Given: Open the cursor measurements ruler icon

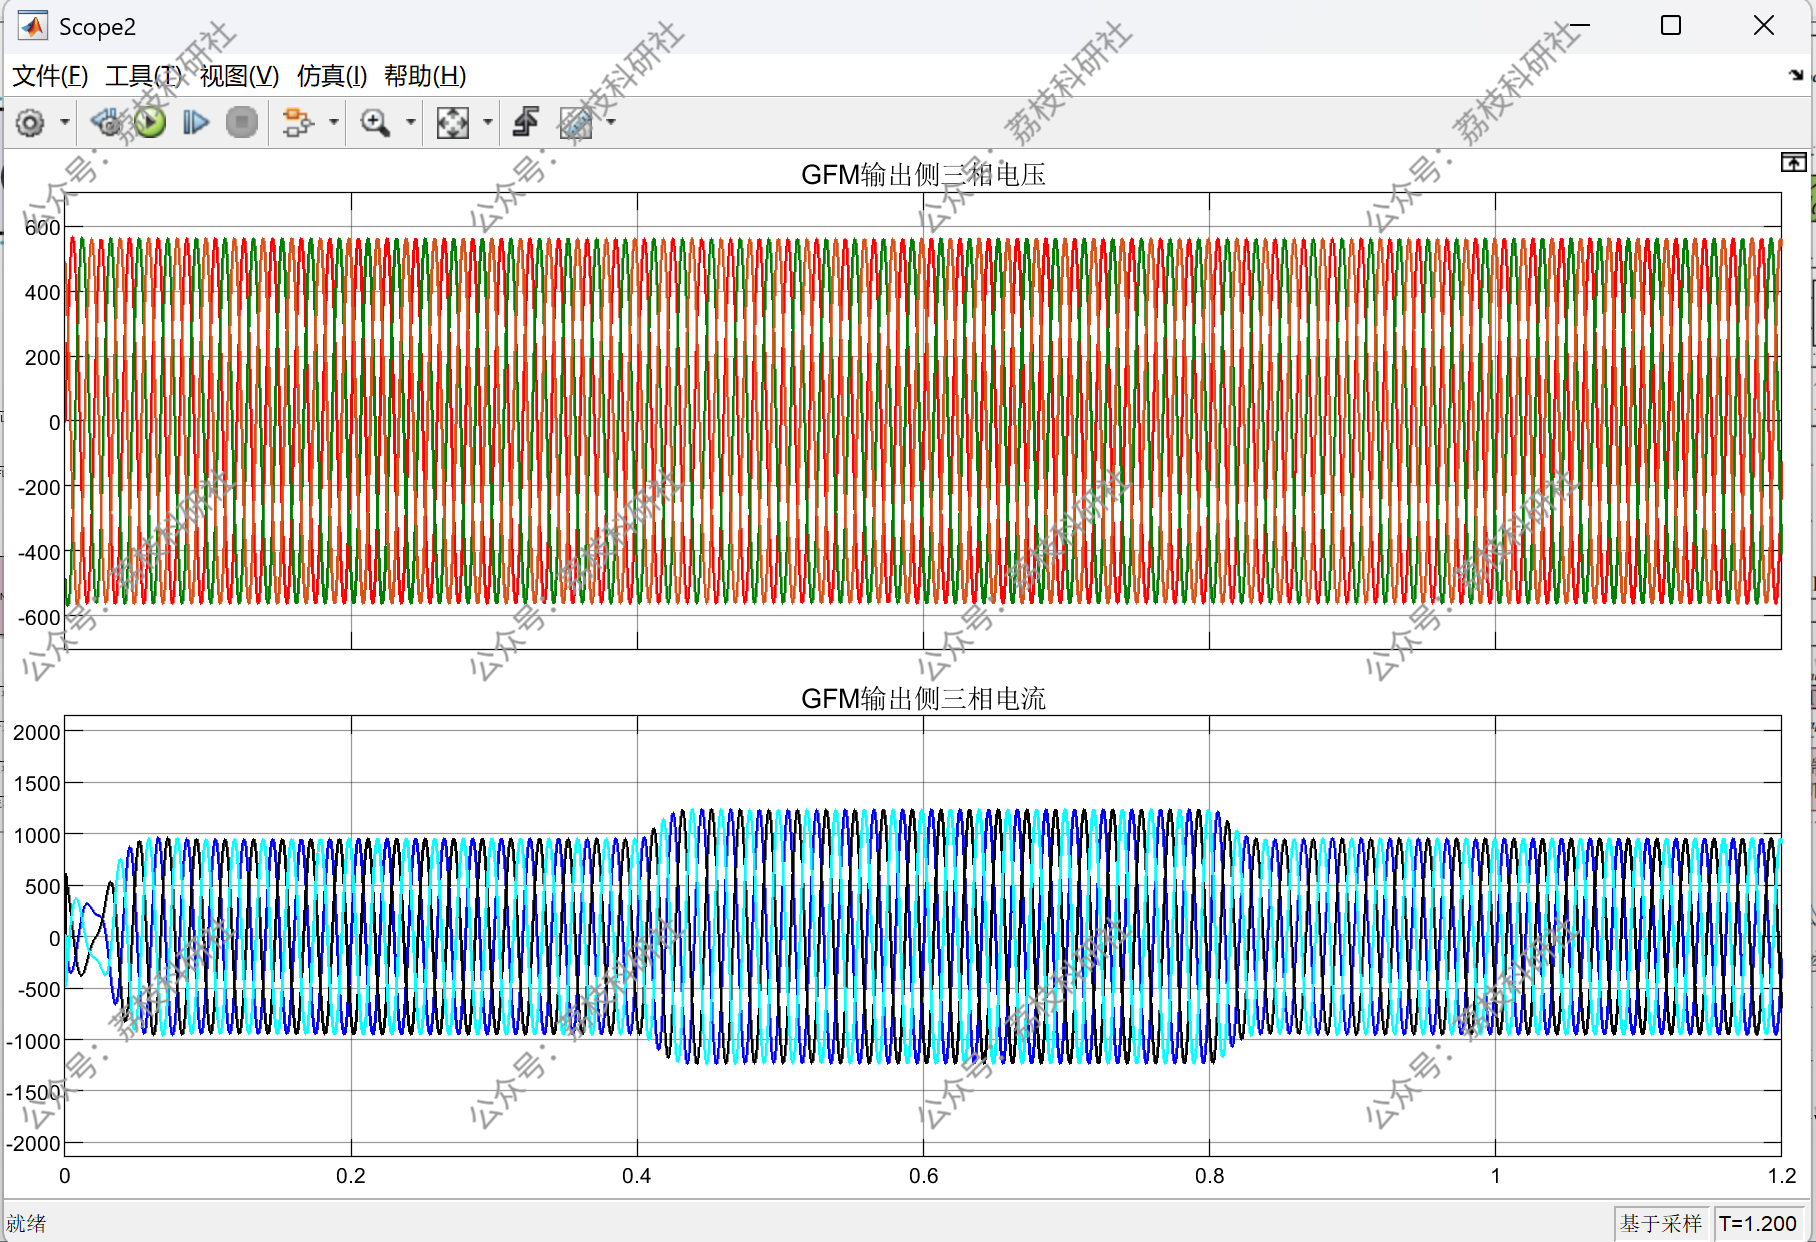Looking at the screenshot, I should click(576, 123).
